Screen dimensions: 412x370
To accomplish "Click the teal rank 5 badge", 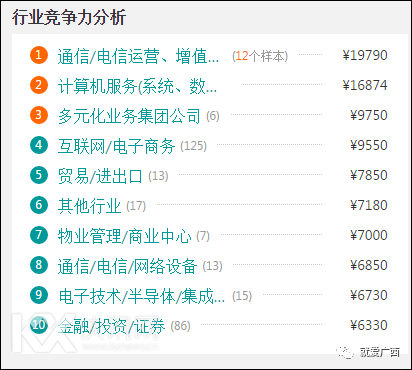I will tap(39, 175).
